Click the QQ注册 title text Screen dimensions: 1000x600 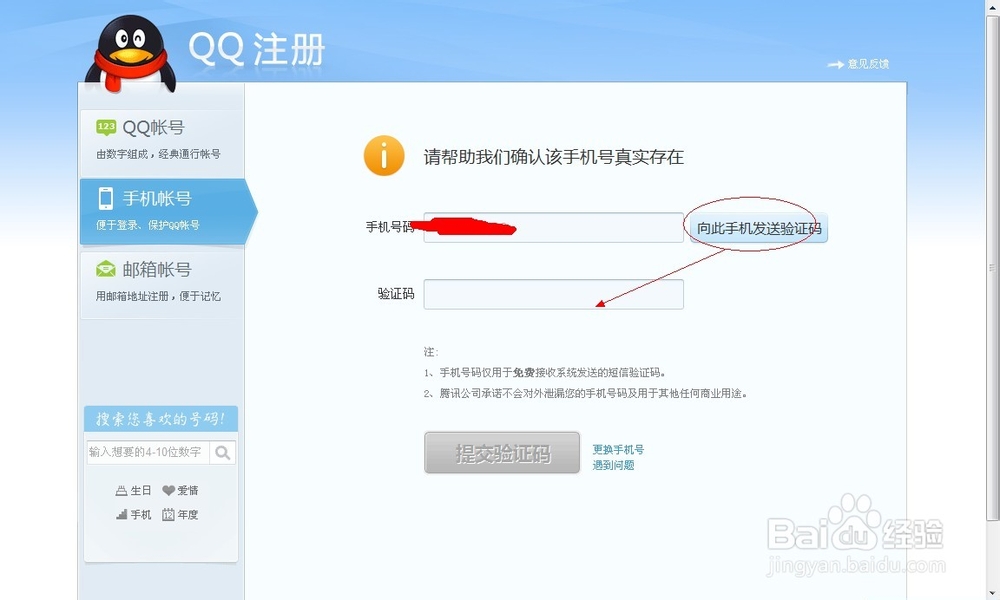point(256,48)
